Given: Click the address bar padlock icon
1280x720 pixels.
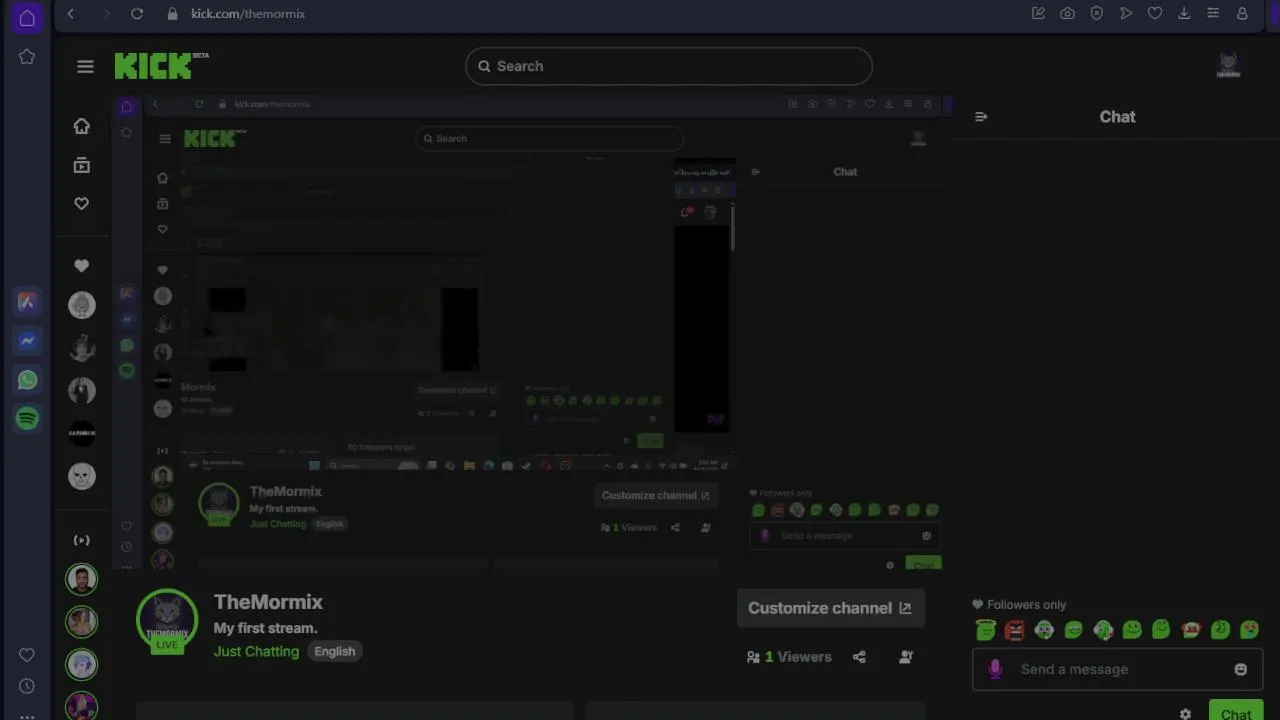Looking at the screenshot, I should click(x=172, y=13).
